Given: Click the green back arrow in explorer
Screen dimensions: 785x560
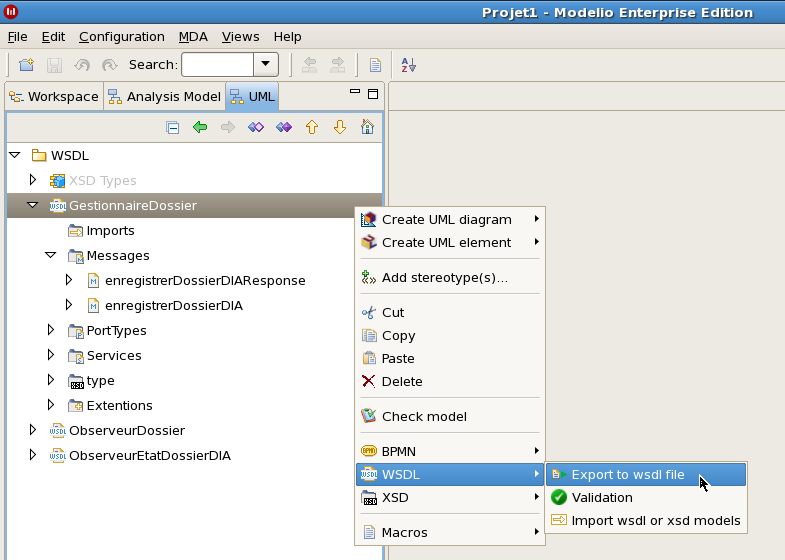Looking at the screenshot, I should point(200,127).
